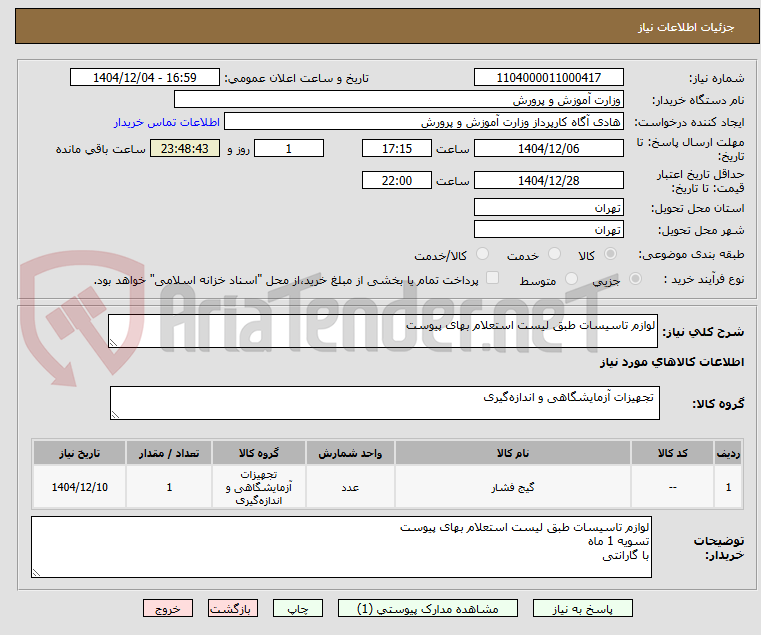Screen dimensions: 761x635
Task: Click the need date cell 1404/12/10
Action: tap(80, 487)
